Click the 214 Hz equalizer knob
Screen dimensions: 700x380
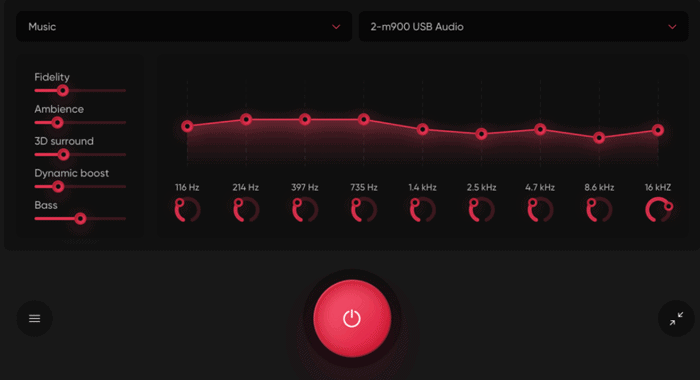[x=246, y=210]
